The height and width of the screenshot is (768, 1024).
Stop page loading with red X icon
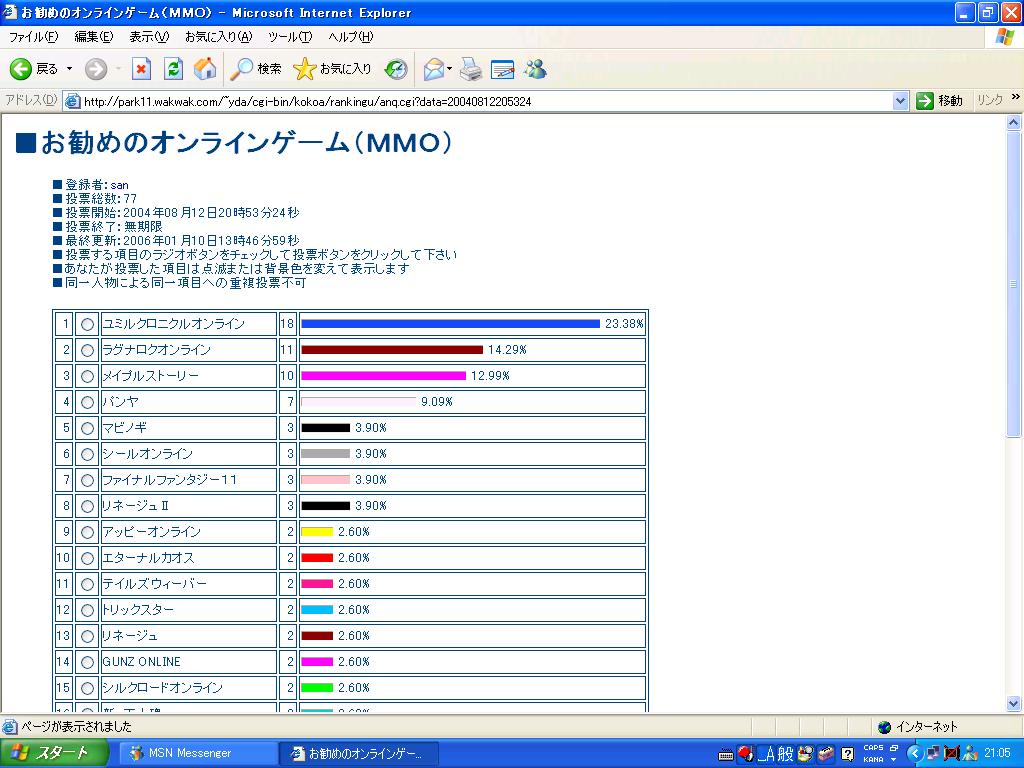(x=141, y=69)
